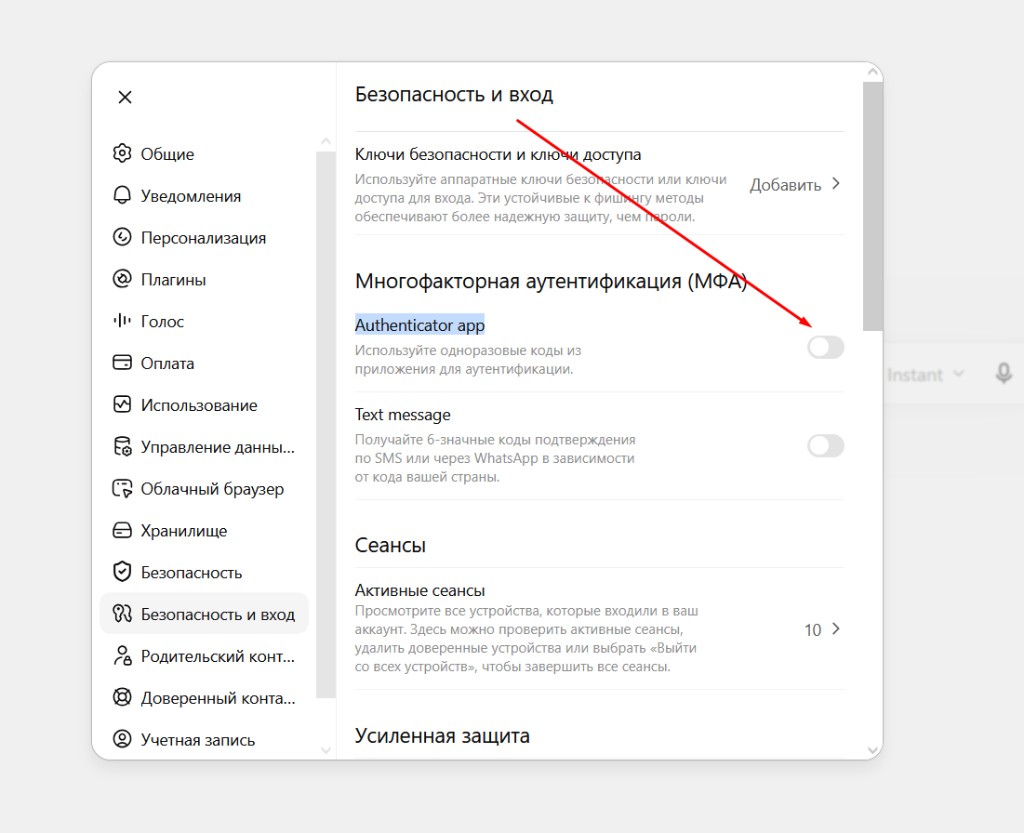Click the content pane scroll up arrow

[872, 72]
